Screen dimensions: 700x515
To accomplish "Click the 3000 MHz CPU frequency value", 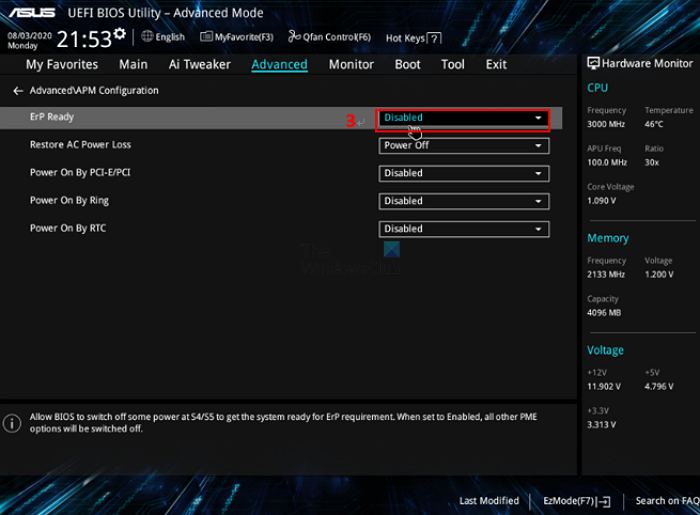I will pos(606,124).
